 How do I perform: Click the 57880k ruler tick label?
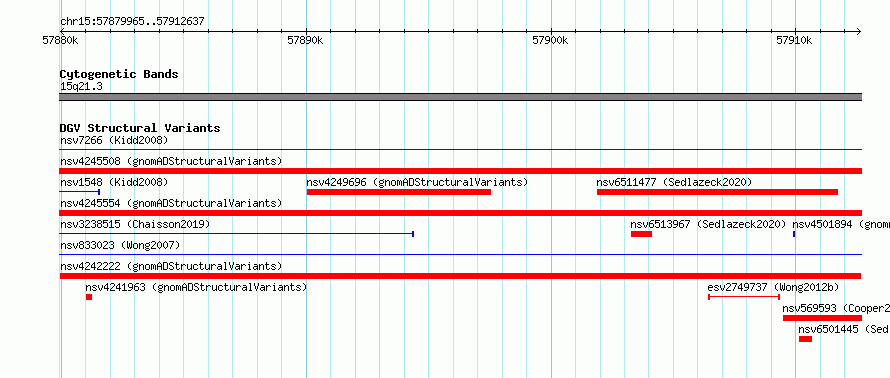tap(60, 40)
